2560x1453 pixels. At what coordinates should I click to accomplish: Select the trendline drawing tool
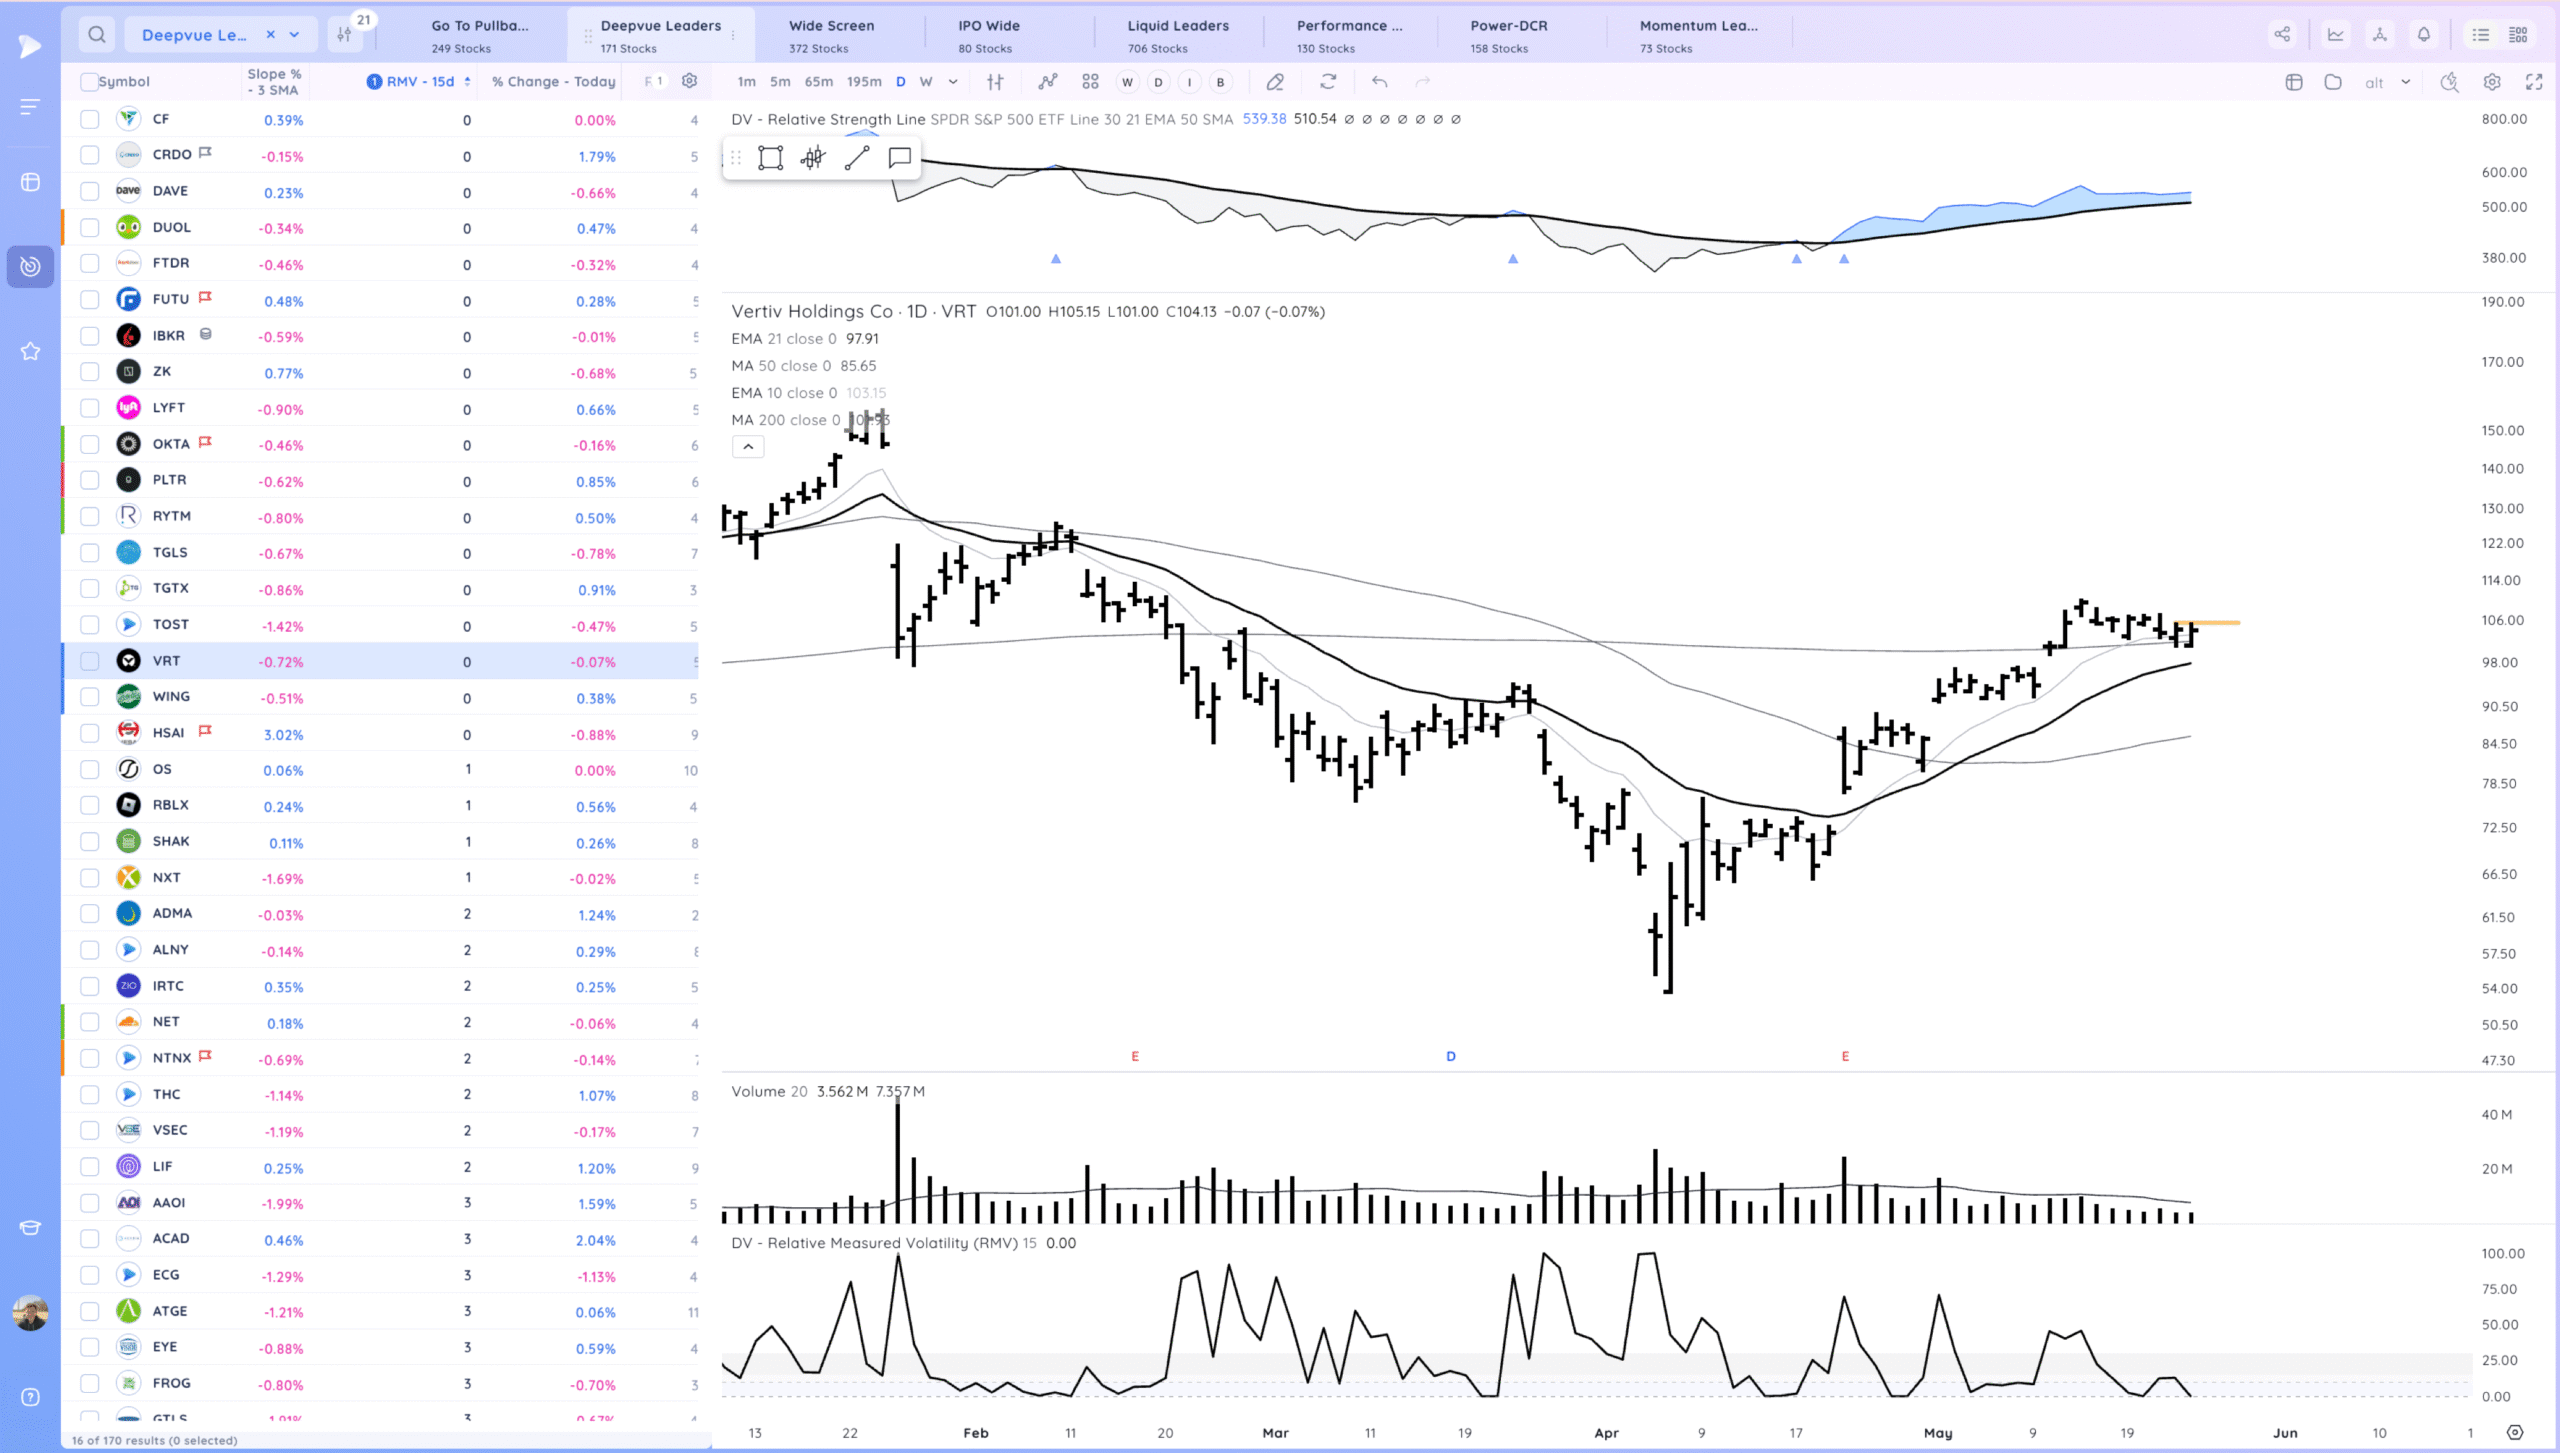pyautogui.click(x=855, y=157)
